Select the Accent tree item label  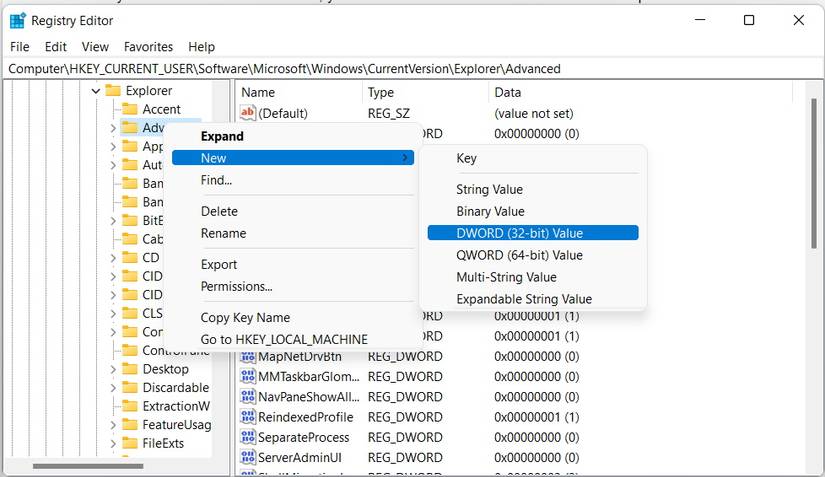(x=162, y=109)
